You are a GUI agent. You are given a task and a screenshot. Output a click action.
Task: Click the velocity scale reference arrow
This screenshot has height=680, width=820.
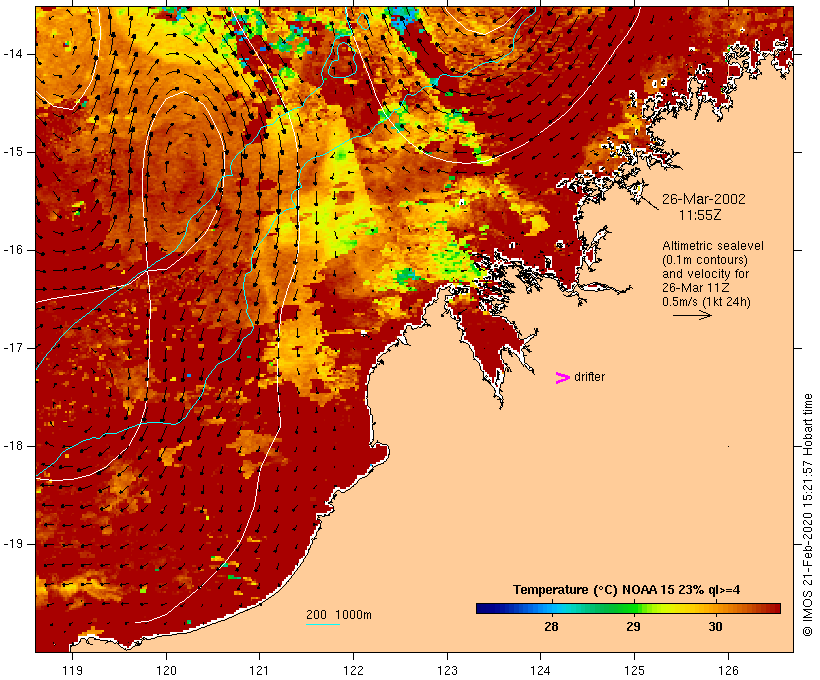tap(692, 315)
